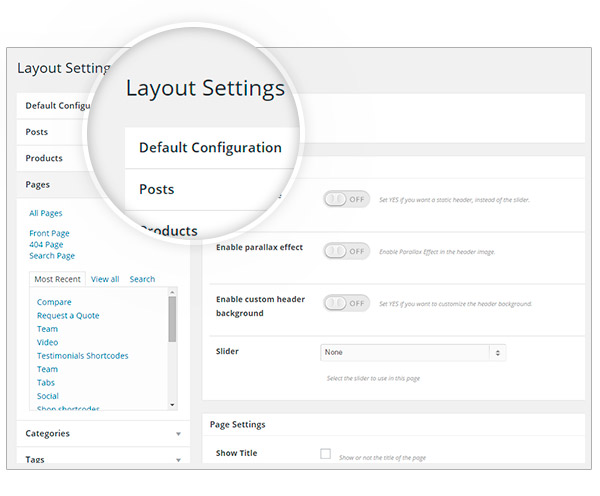The width and height of the screenshot is (600, 496).
Task: Click the scroll down arrow of pages list
Action: tap(172, 405)
